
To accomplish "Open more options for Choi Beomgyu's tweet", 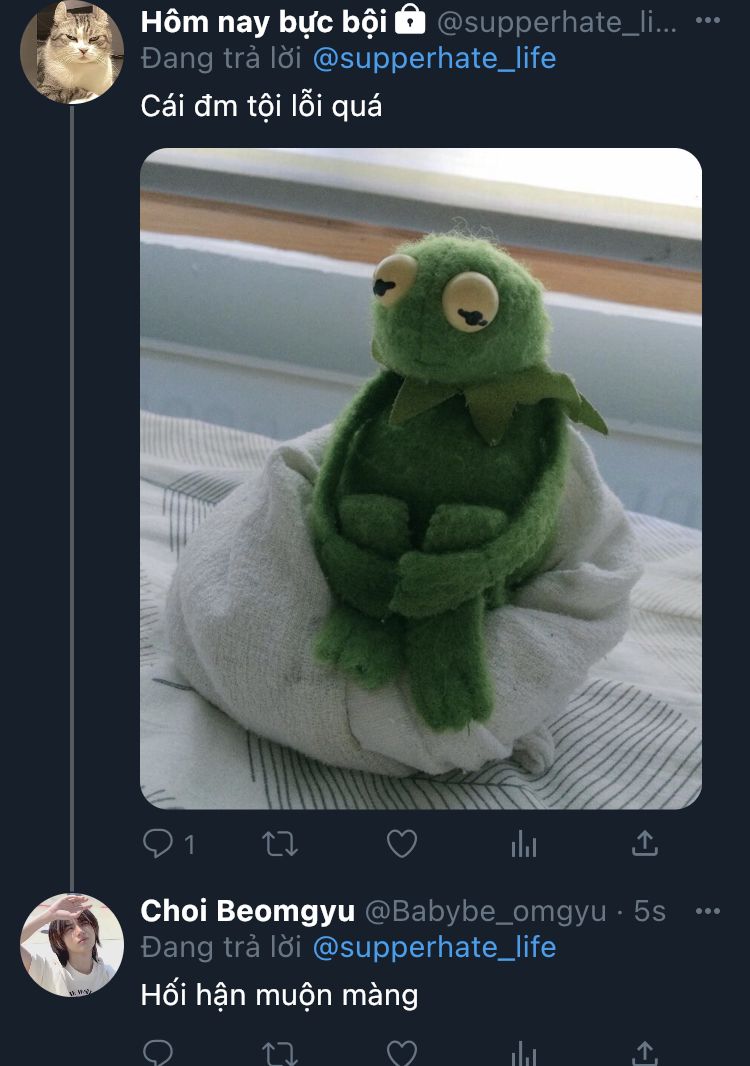I will point(707,911).
